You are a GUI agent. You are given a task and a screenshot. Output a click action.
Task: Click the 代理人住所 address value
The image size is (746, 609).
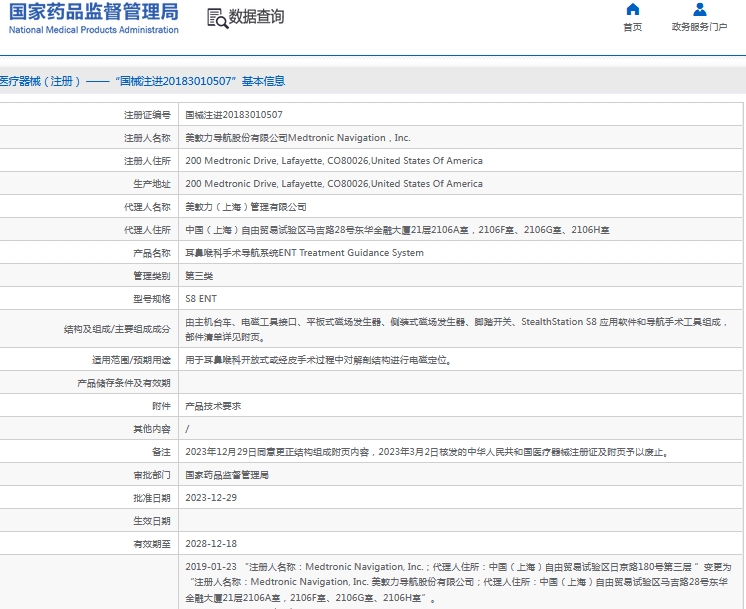point(397,230)
